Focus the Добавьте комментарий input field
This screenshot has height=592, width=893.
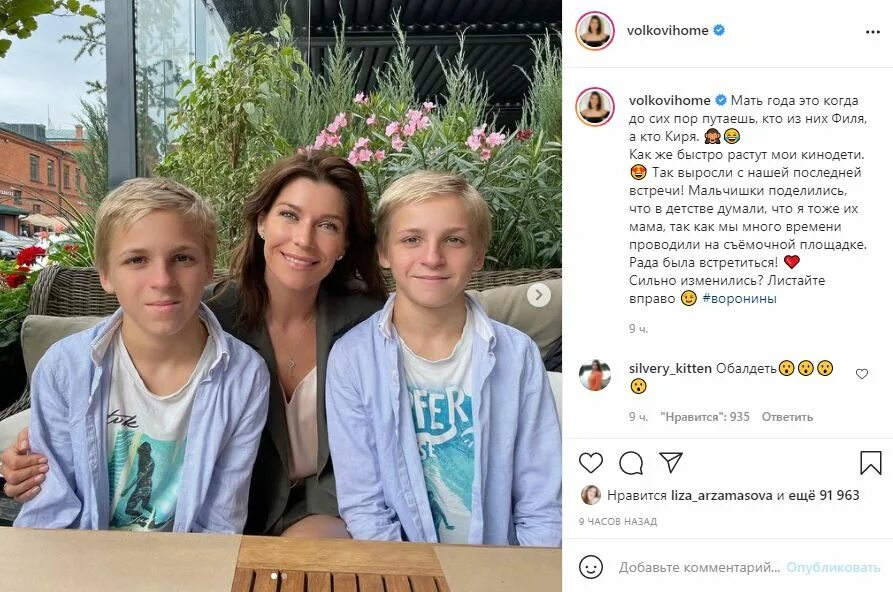click(699, 567)
